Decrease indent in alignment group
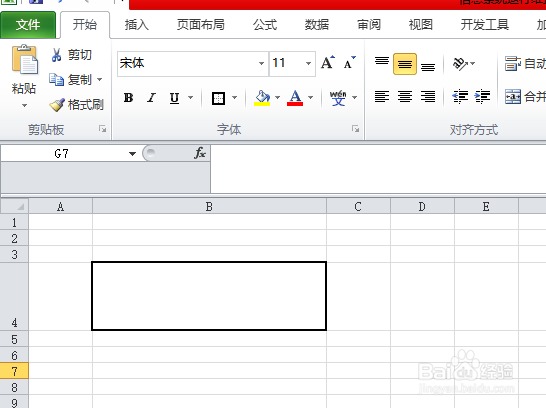Viewport: 546px width, 408px height. pos(460,96)
